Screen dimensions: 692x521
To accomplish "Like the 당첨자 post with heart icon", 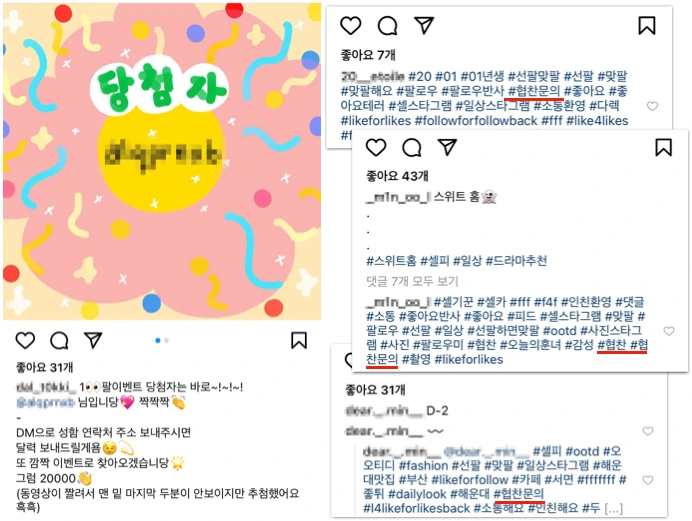I will click(25, 341).
